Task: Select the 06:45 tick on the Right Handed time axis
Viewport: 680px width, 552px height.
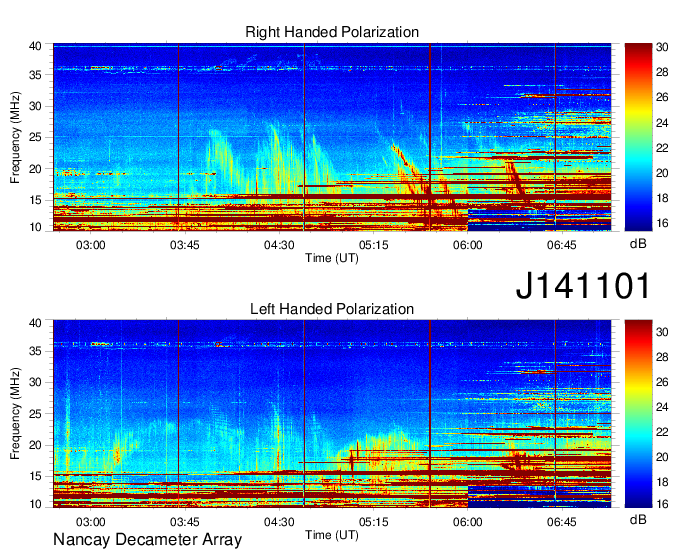Action: coord(562,245)
